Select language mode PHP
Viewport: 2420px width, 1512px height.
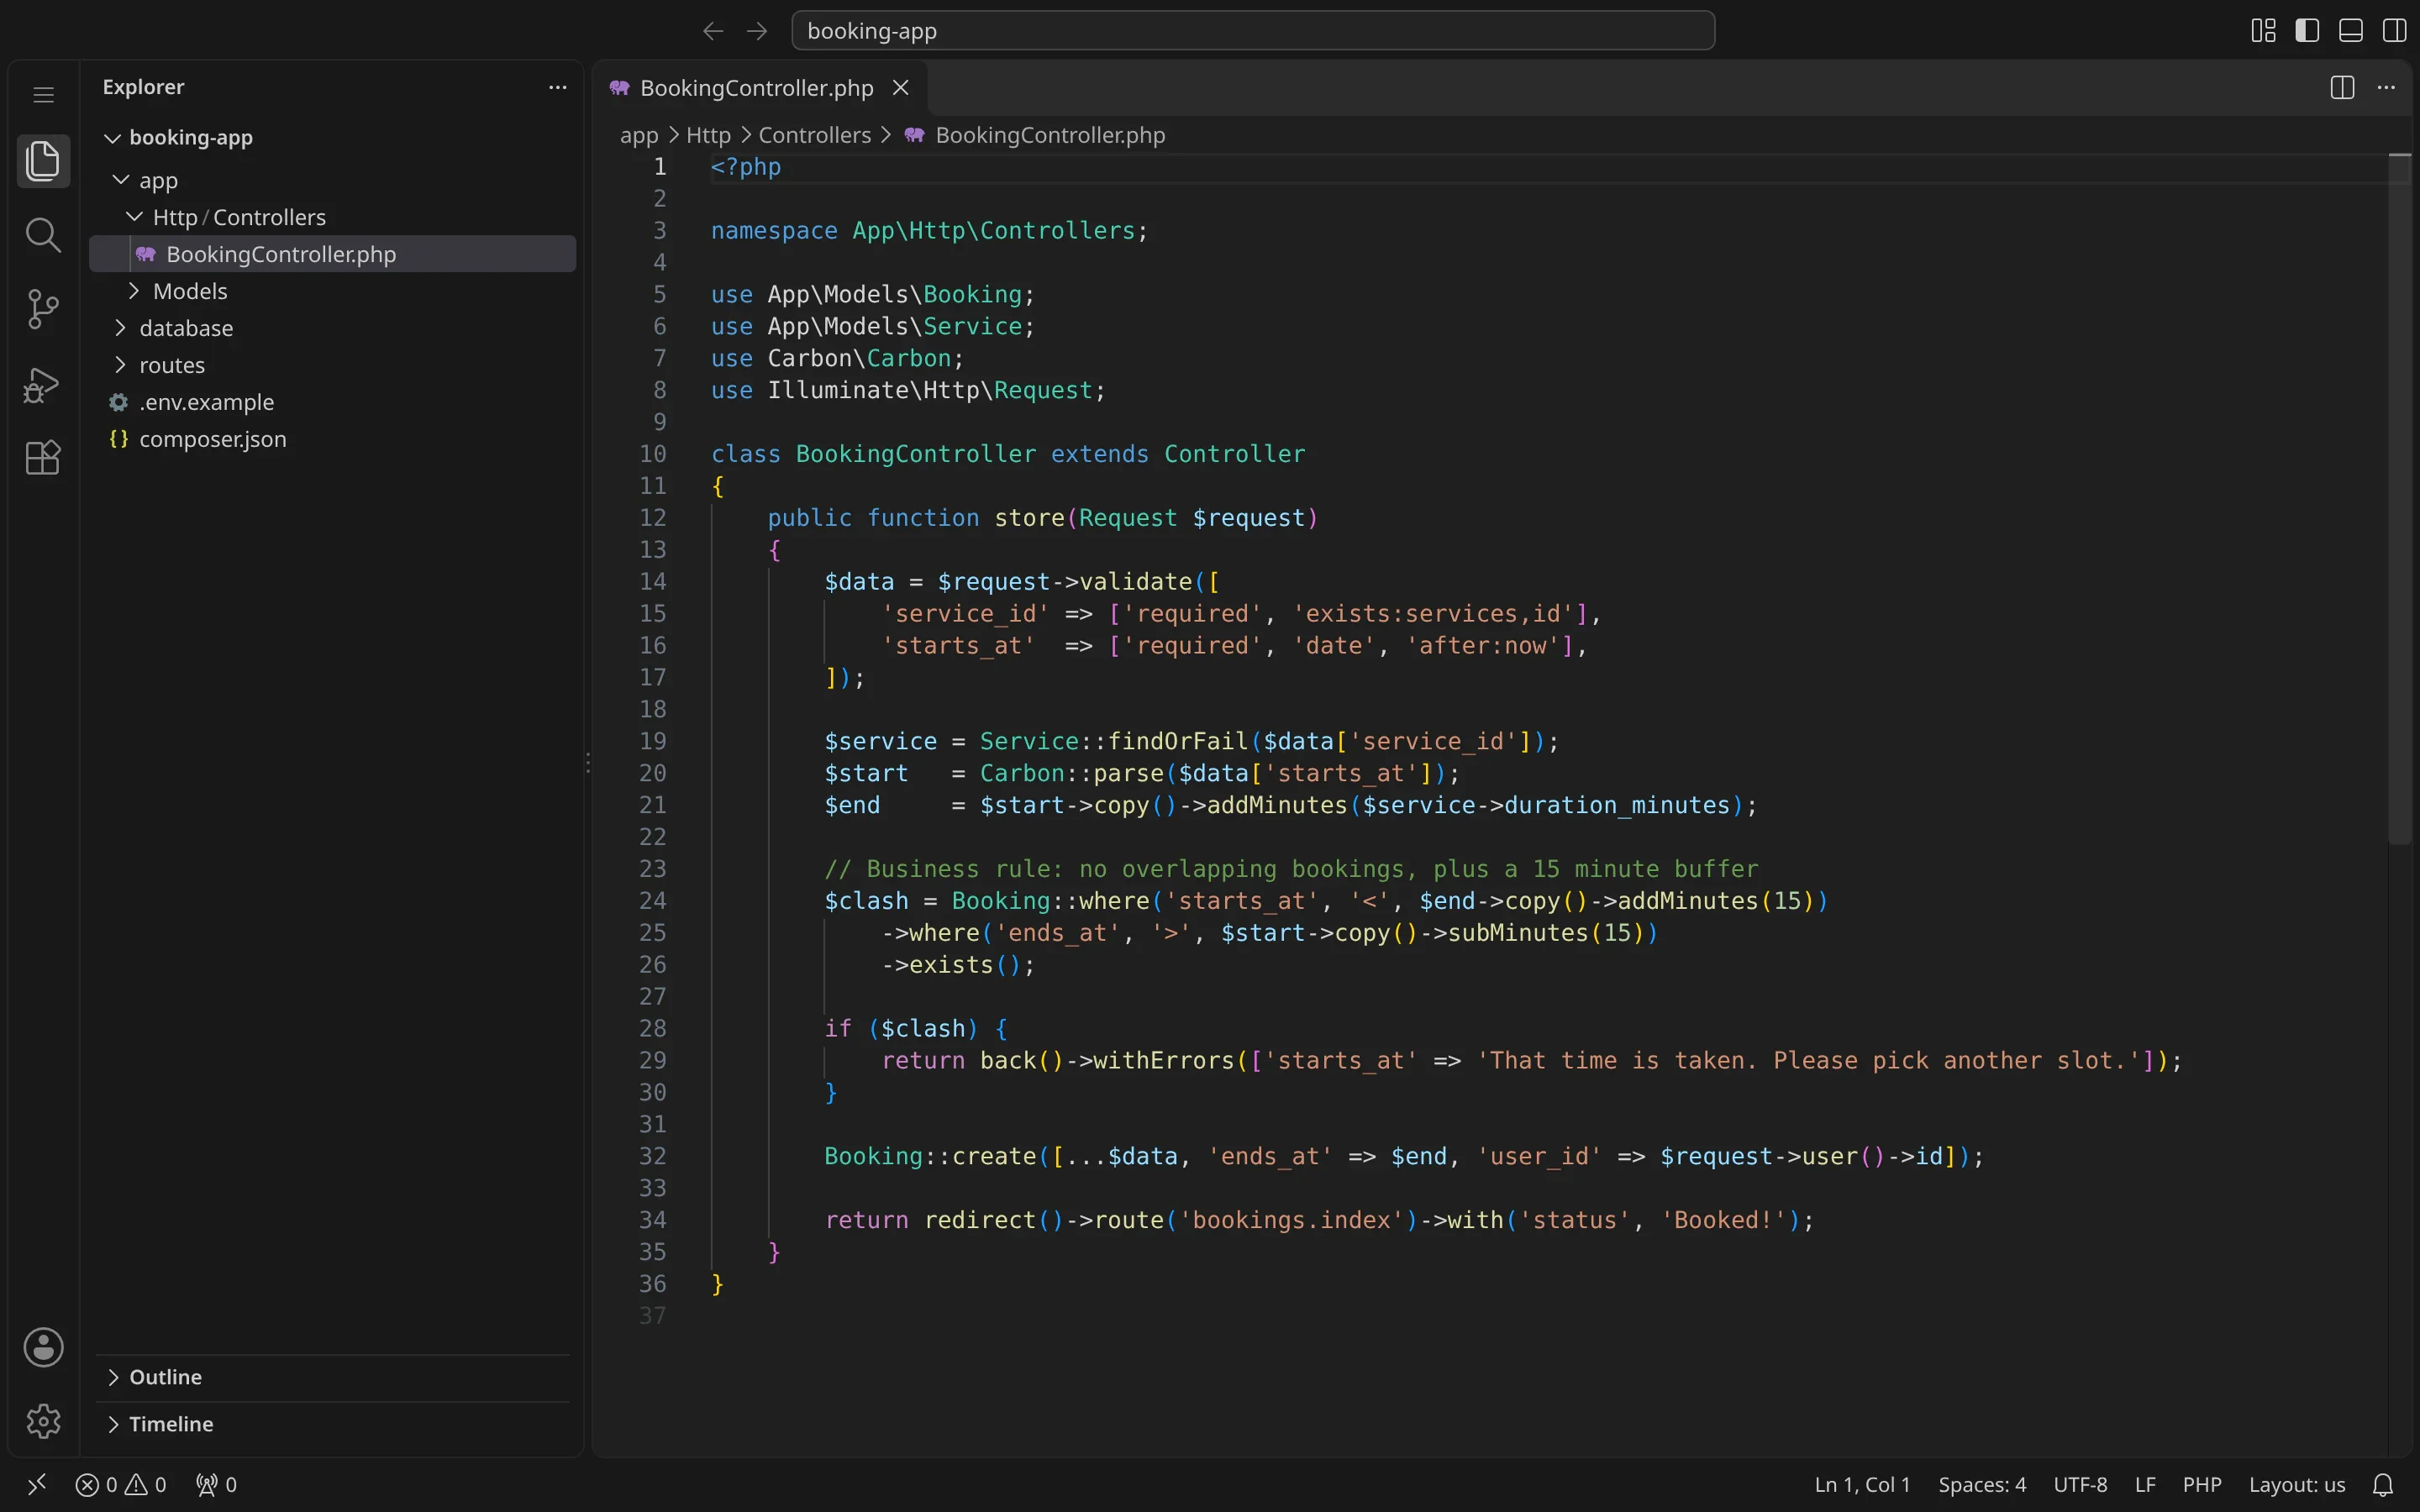[2202, 1484]
